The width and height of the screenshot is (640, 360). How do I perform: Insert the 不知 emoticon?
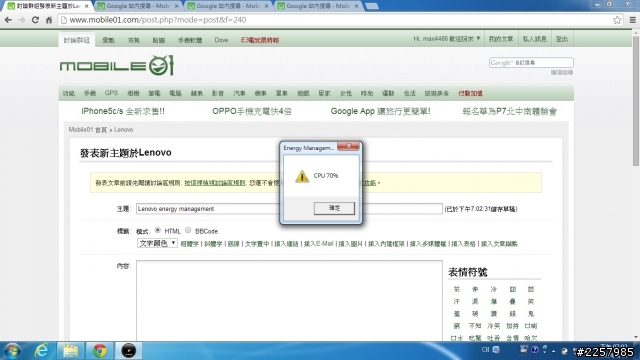(x=475, y=326)
